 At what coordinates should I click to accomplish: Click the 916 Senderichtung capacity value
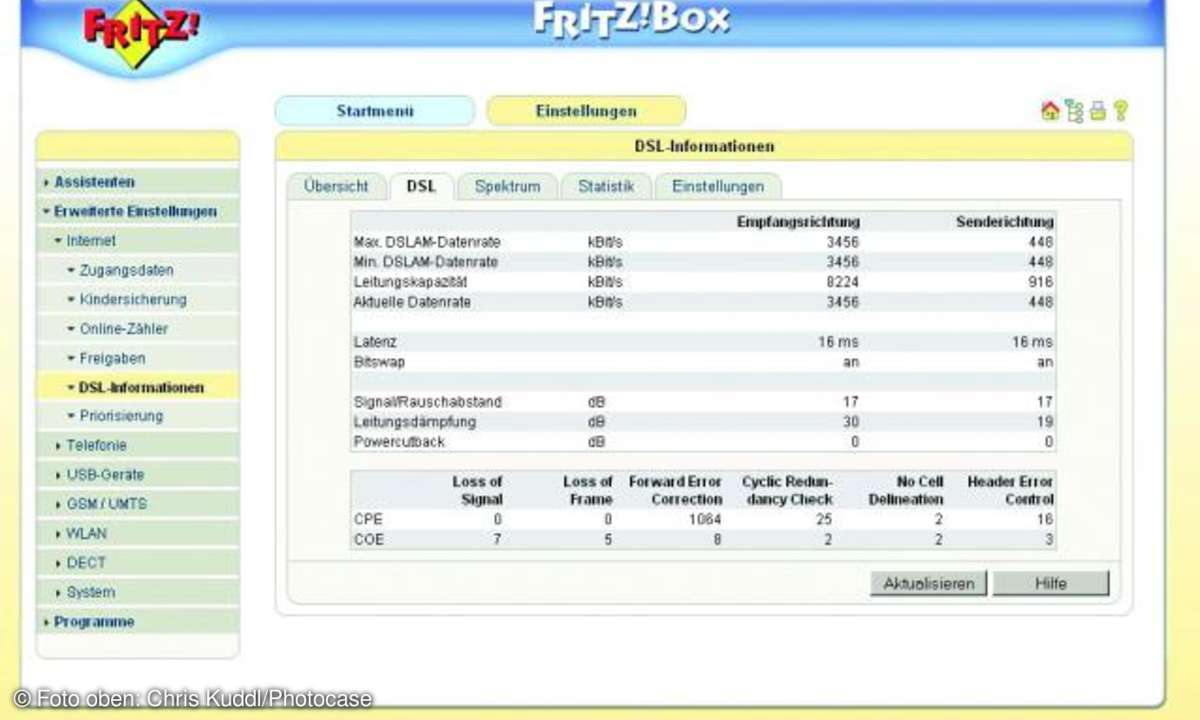pyautogui.click(x=1042, y=282)
